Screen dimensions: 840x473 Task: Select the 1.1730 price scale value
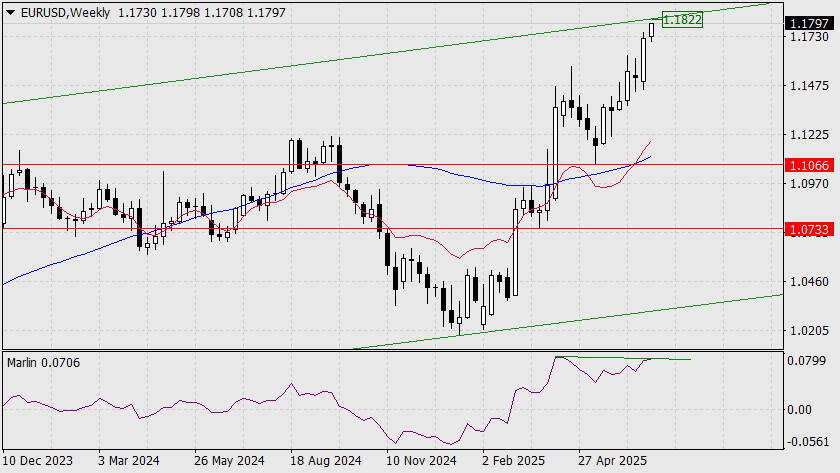809,36
